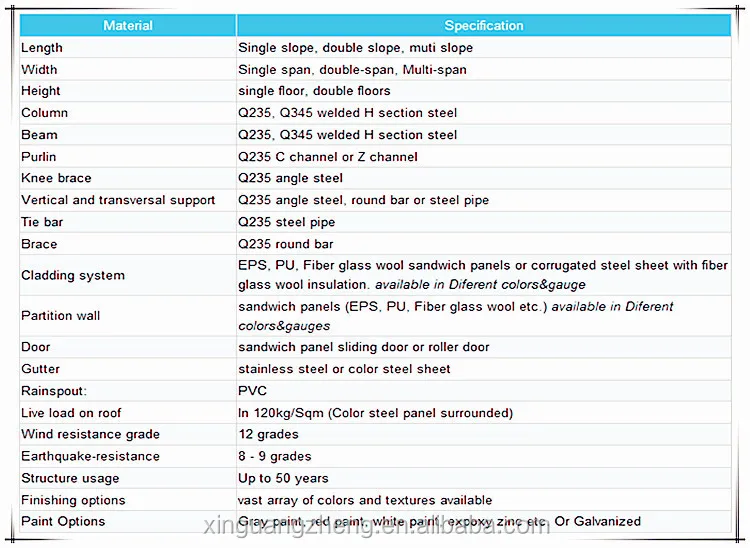Click the Gutter row label

coord(41,369)
